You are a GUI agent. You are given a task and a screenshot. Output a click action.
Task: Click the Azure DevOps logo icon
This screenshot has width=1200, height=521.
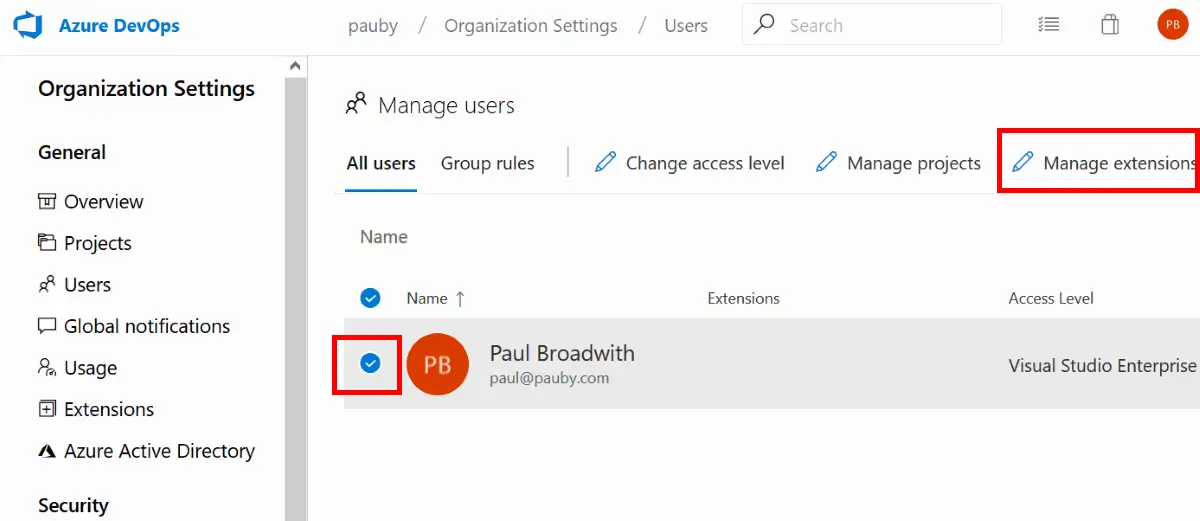tap(27, 26)
